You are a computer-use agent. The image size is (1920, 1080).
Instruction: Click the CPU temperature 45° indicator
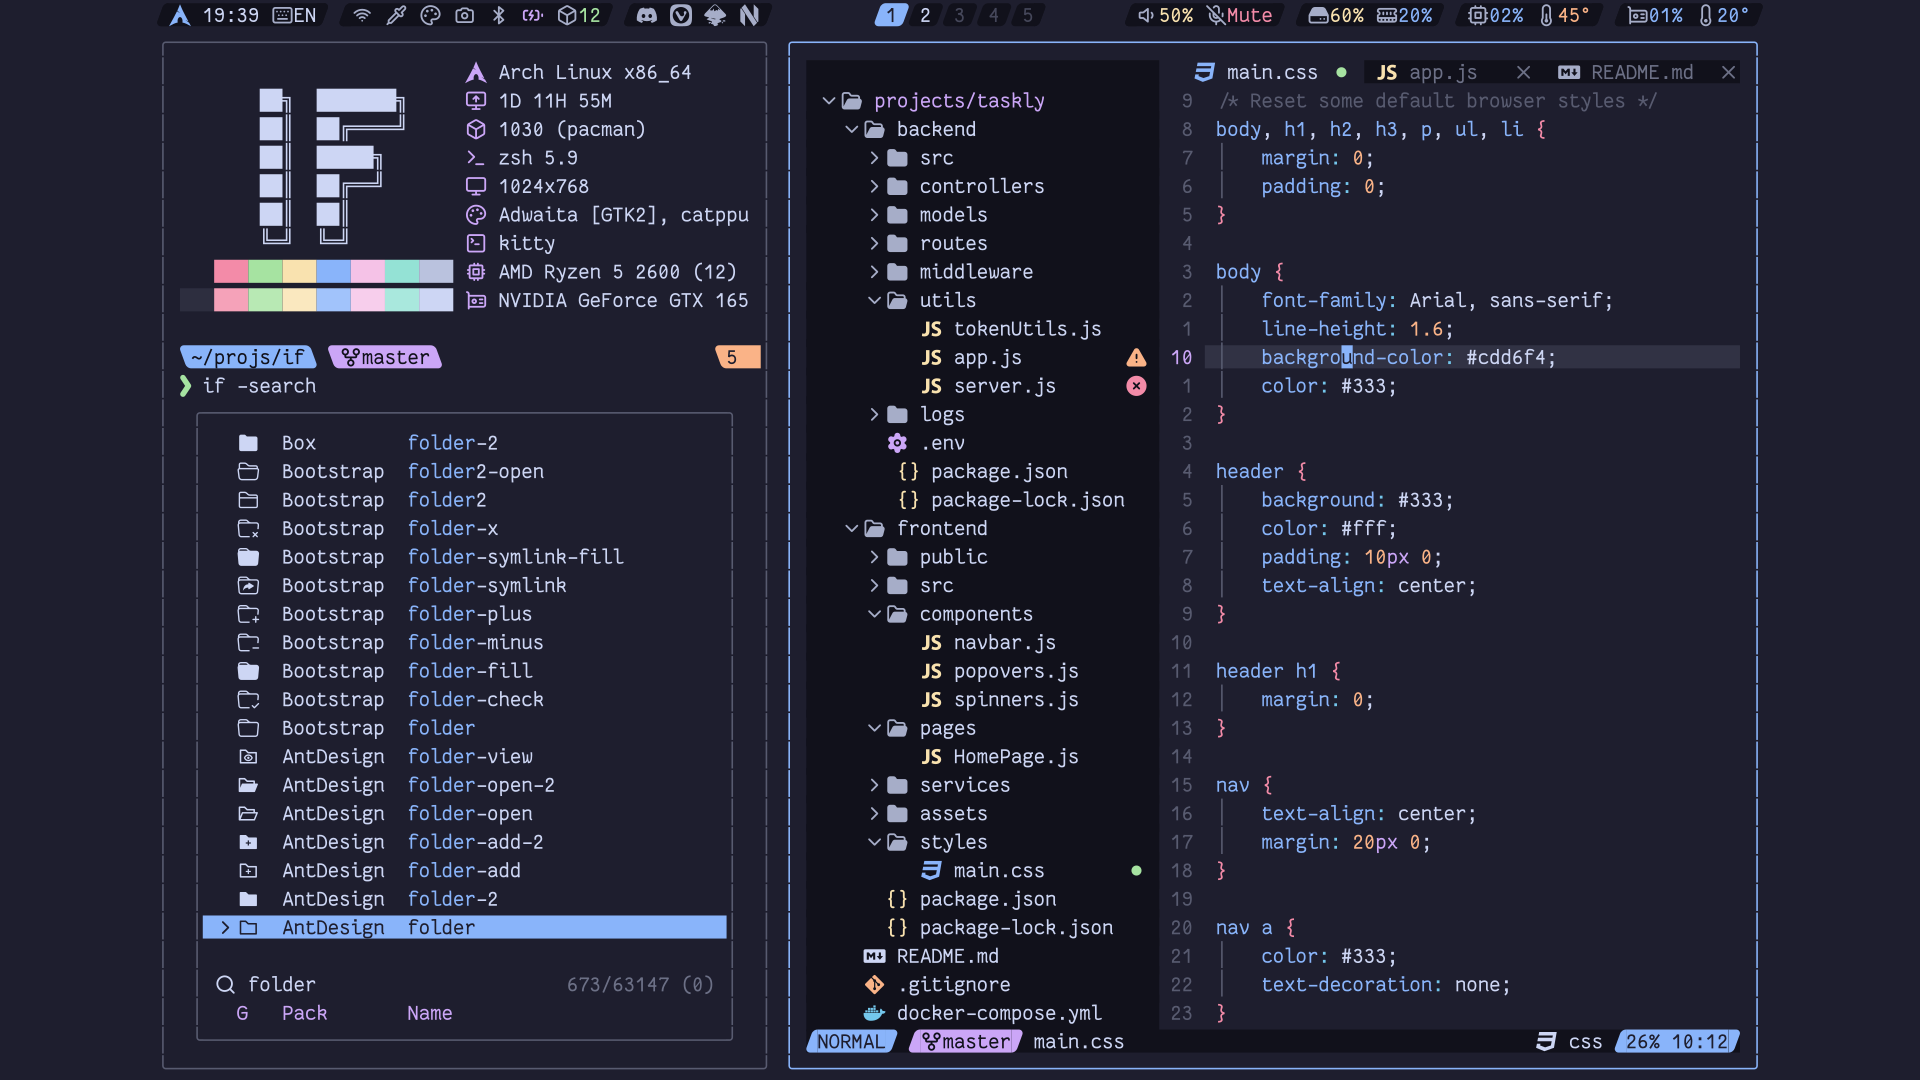[1564, 15]
